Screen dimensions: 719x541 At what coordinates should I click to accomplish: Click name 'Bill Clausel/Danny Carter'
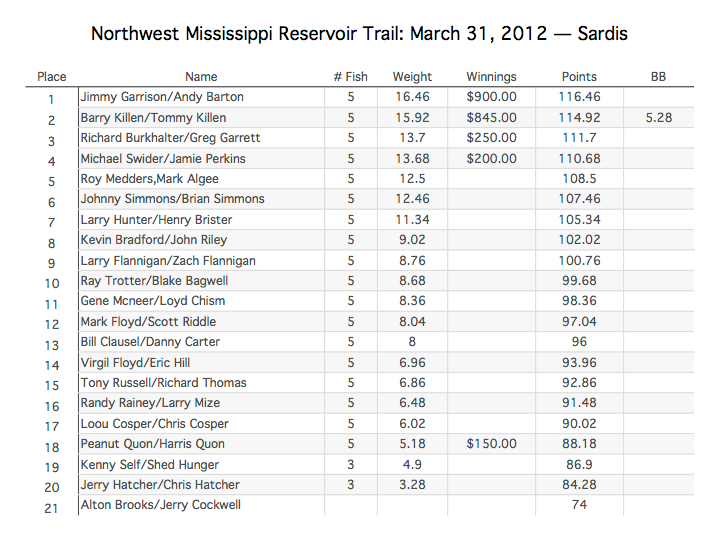[150, 342]
